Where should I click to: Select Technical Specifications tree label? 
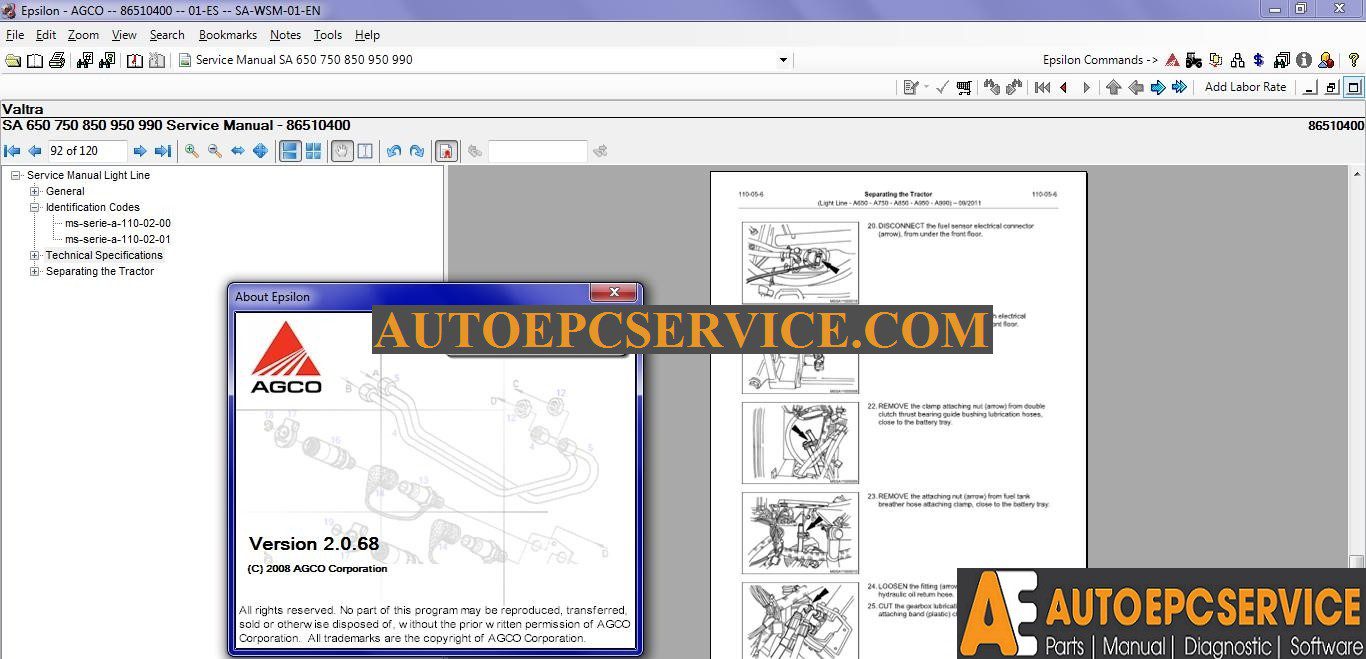pos(104,255)
